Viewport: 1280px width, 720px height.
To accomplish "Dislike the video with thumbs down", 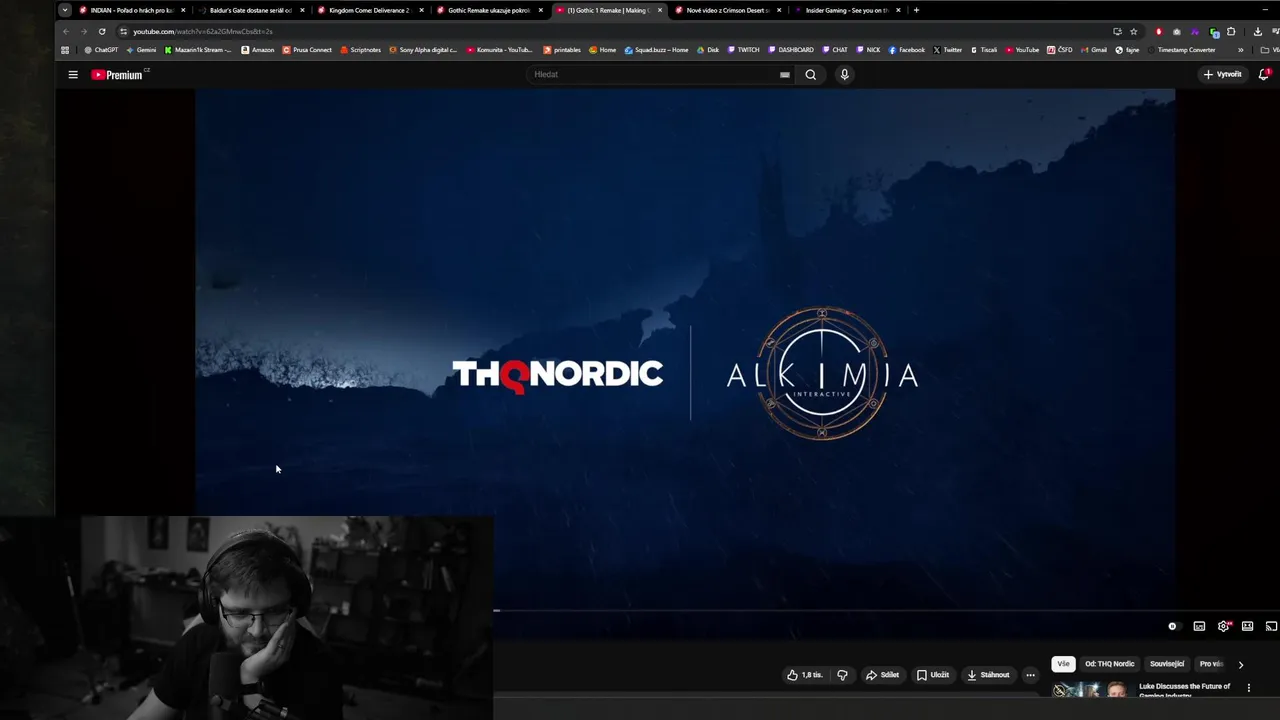I will point(842,675).
